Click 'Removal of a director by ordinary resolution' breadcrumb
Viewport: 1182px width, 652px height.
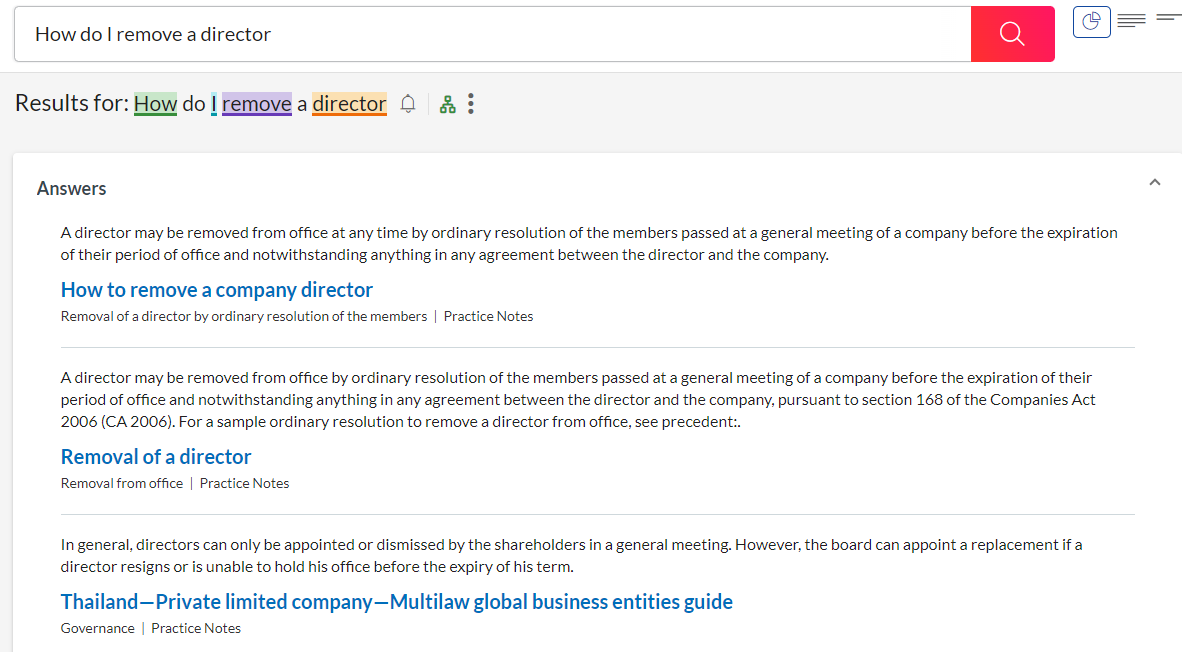pyautogui.click(x=244, y=316)
